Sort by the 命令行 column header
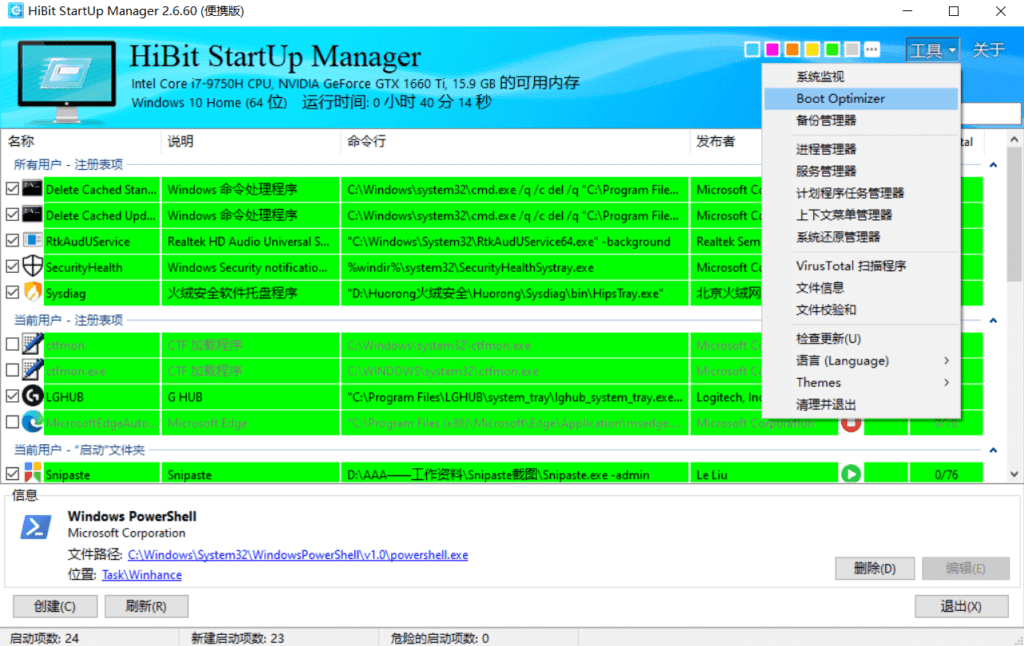Image resolution: width=1024 pixels, height=646 pixels. pos(515,141)
